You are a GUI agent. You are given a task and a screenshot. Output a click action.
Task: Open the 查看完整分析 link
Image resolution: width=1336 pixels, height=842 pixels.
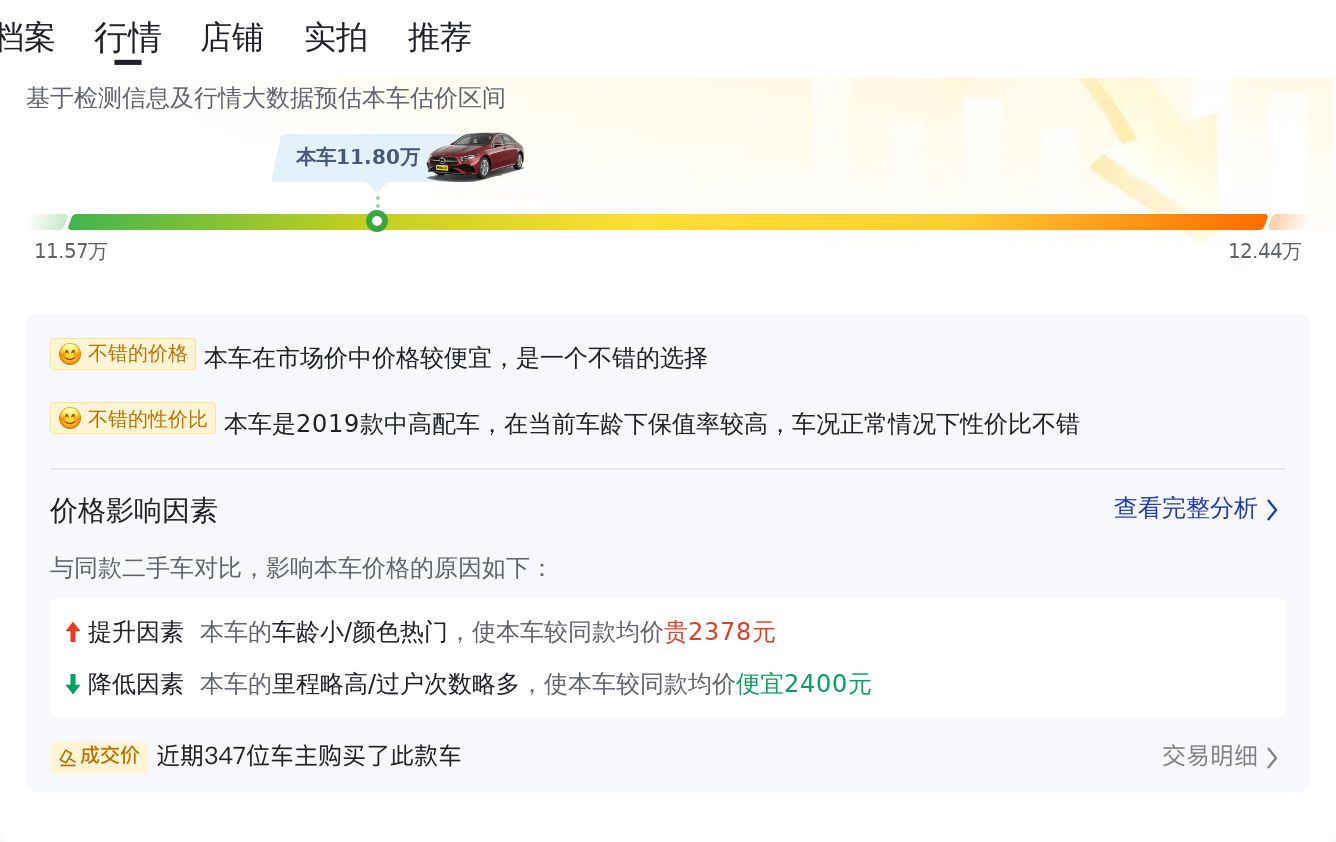[1185, 509]
